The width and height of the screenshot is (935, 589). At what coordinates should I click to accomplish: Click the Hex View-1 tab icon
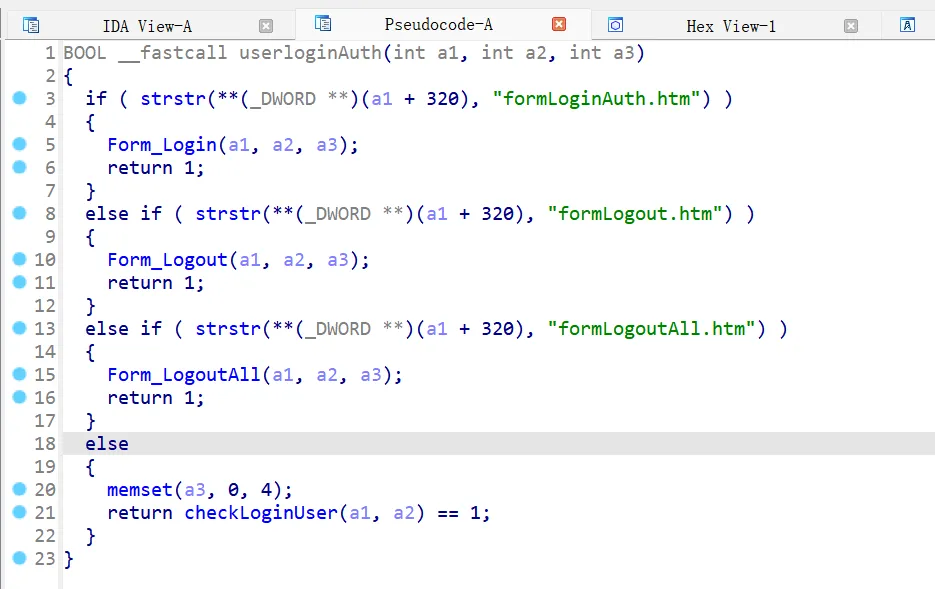(x=616, y=25)
